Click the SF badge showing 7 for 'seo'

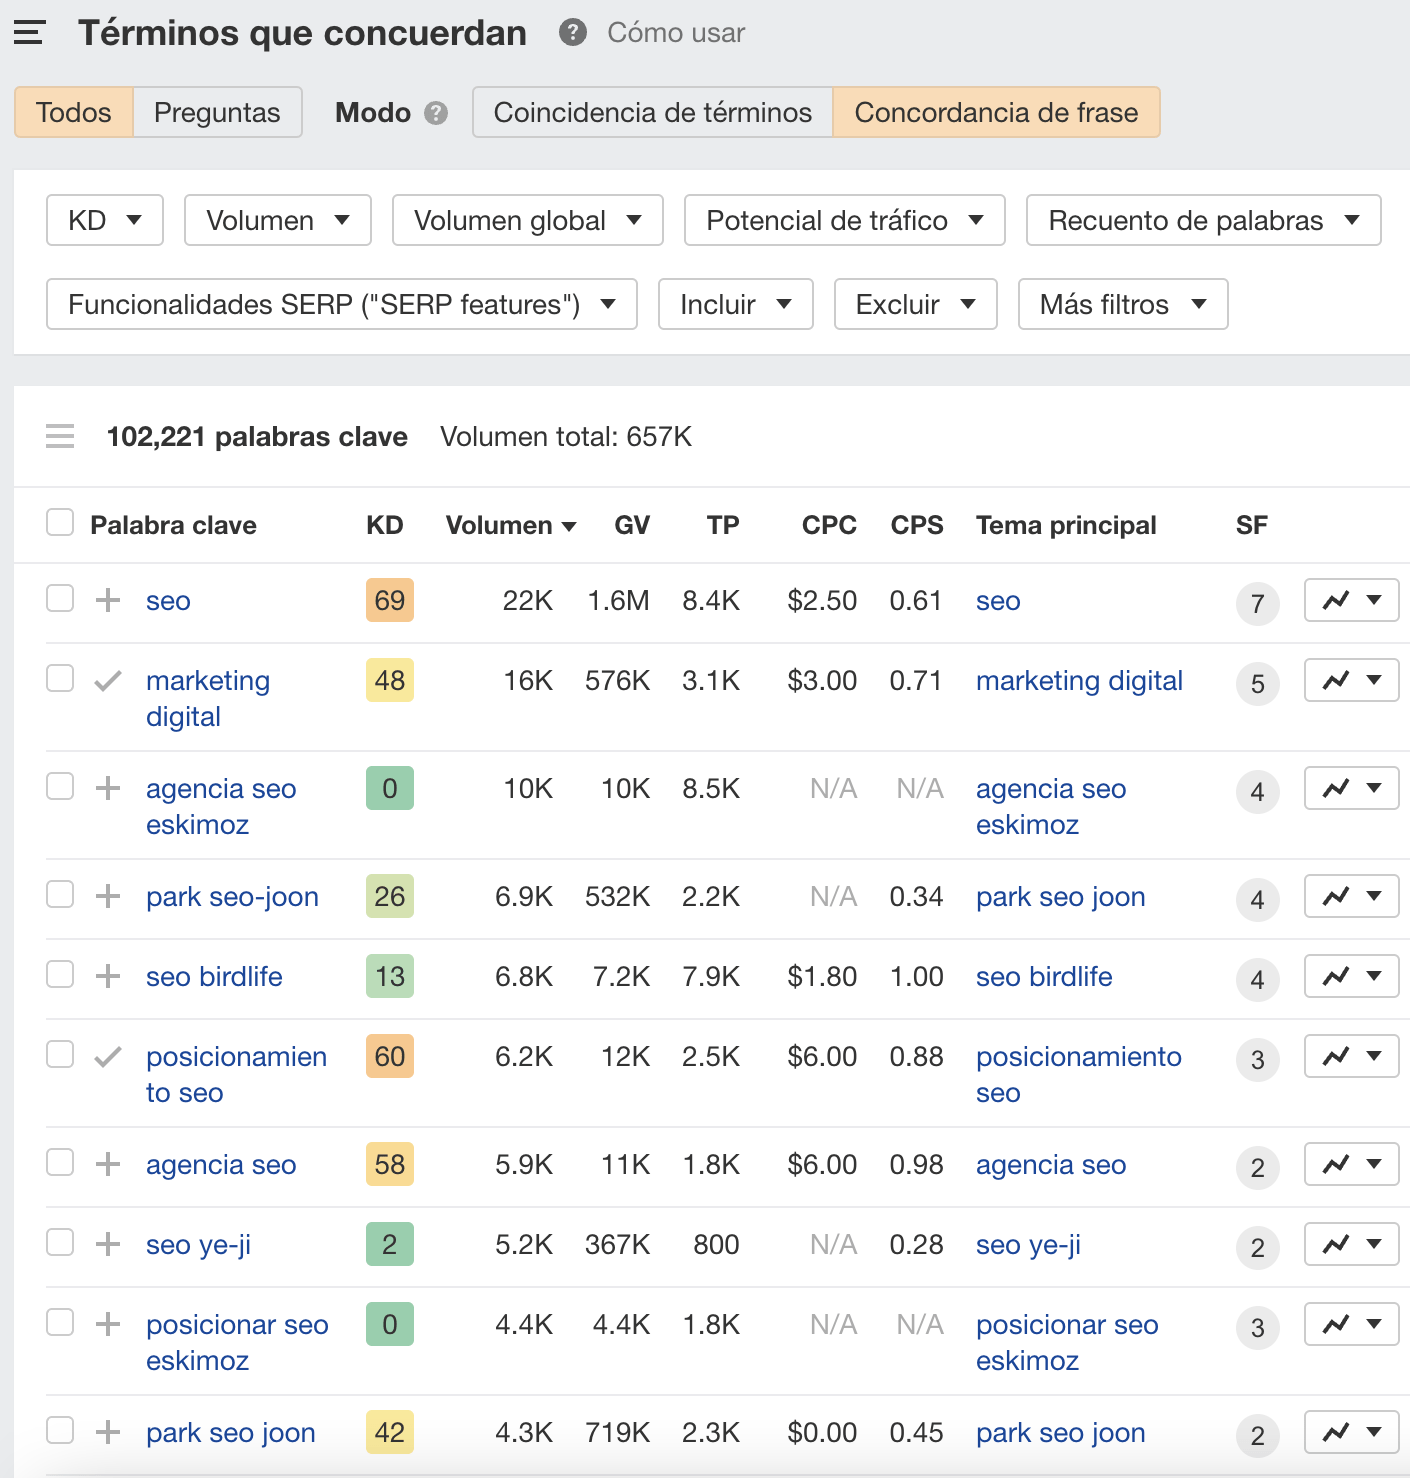coord(1257,604)
